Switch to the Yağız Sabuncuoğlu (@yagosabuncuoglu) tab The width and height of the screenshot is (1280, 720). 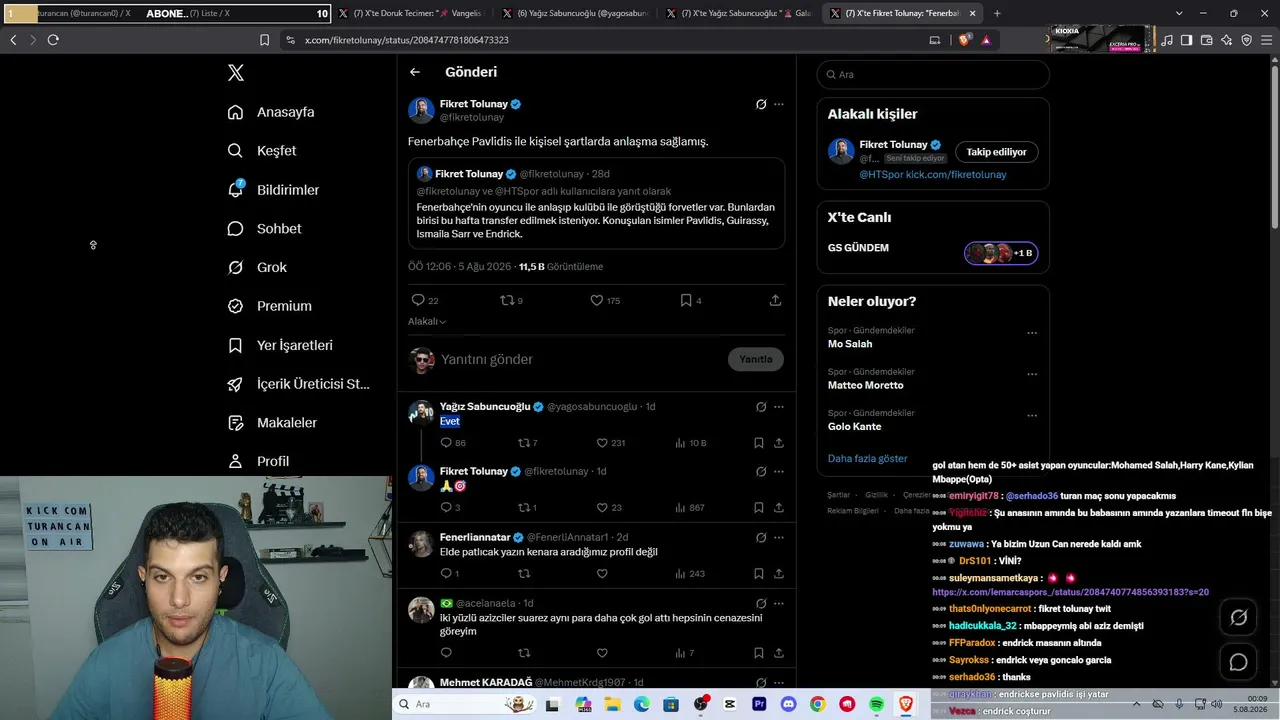click(x=576, y=13)
